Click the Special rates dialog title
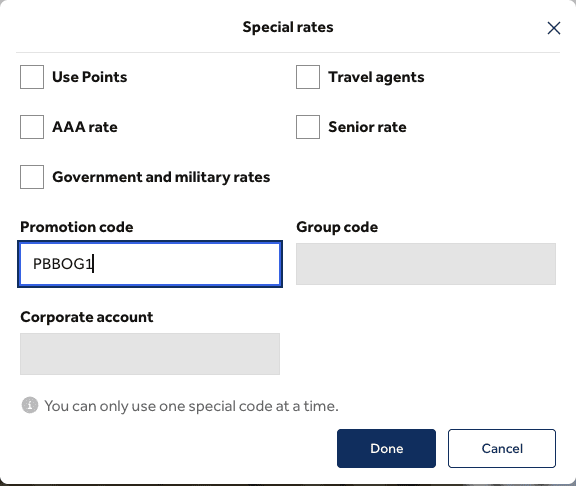Screen dimensions: 576x486 pos(288,27)
